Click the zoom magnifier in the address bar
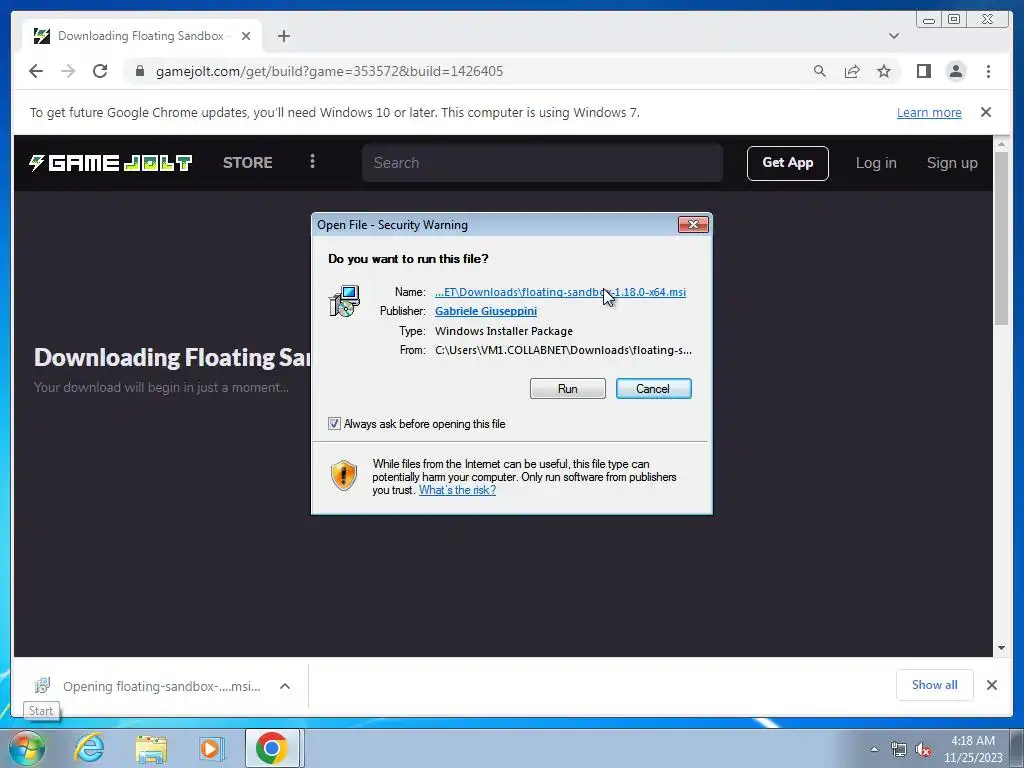Screen dimensions: 1024x768 click(x=820, y=71)
